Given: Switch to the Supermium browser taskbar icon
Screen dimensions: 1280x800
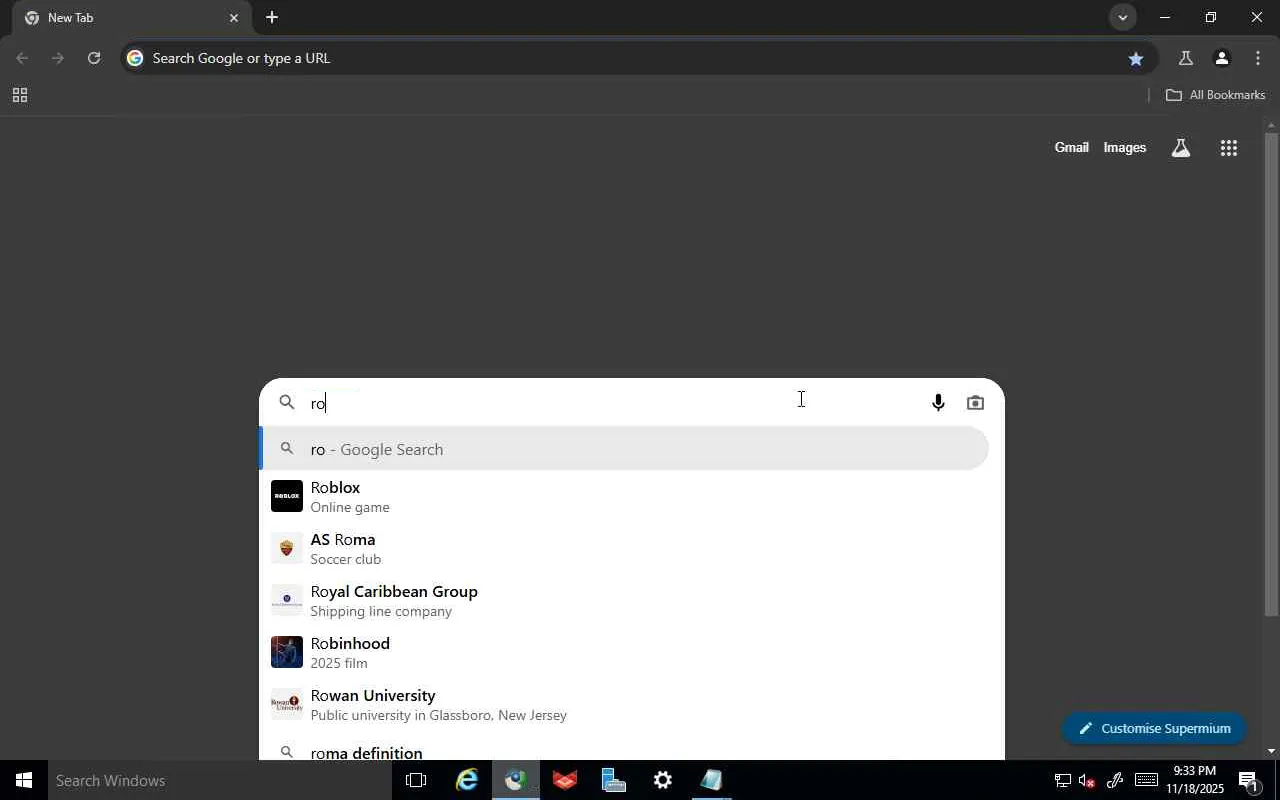Looking at the screenshot, I should (515, 780).
